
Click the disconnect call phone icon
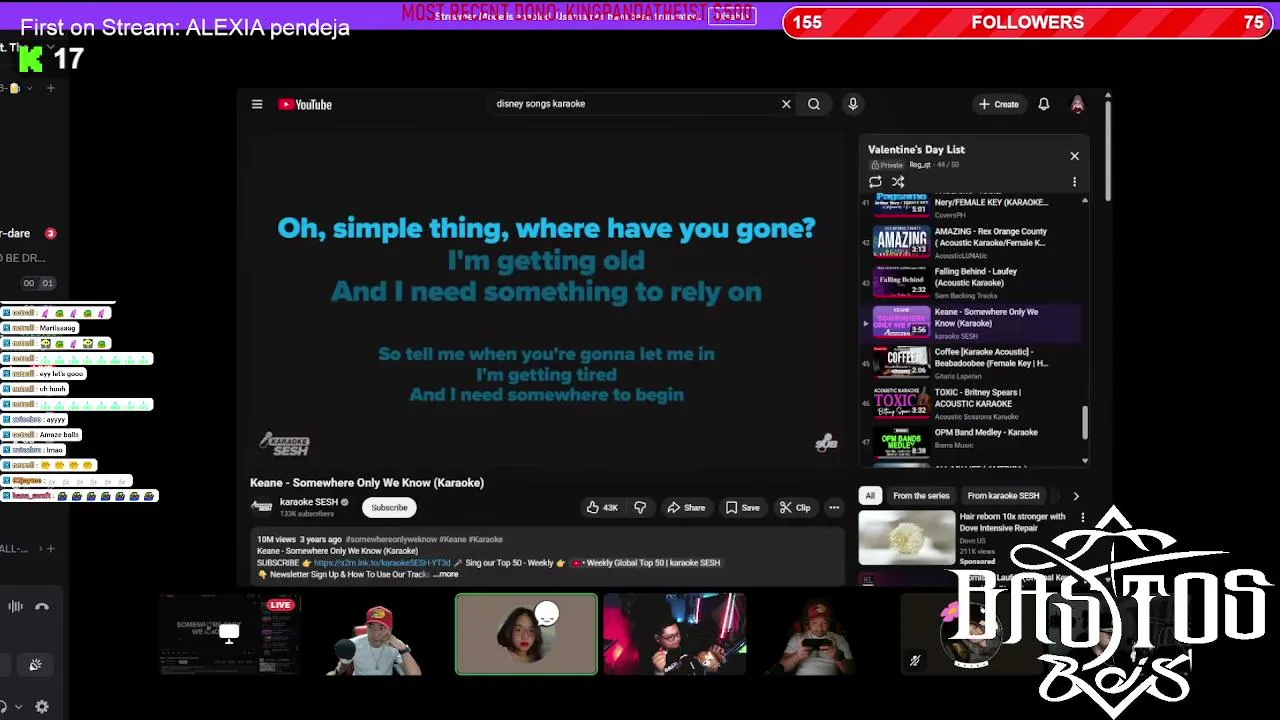pos(42,606)
